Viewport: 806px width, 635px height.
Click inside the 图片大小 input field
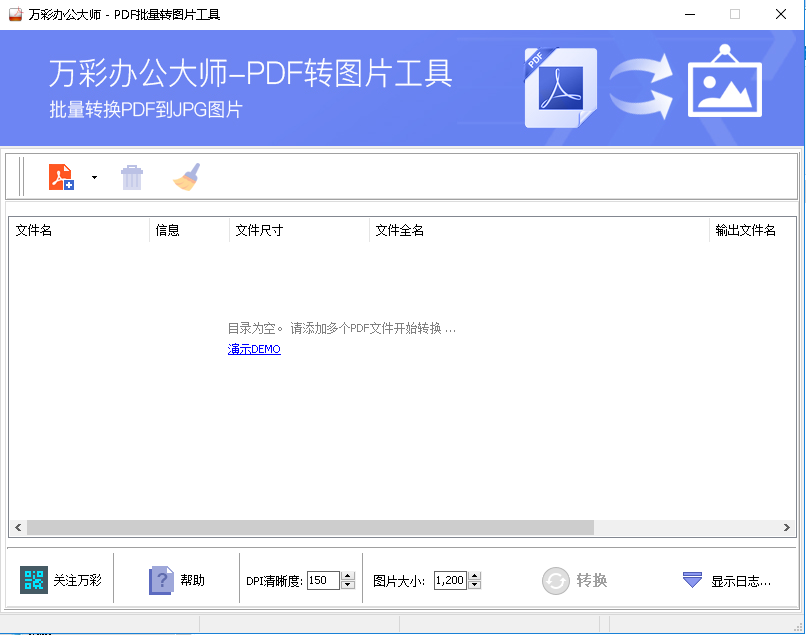coord(451,579)
